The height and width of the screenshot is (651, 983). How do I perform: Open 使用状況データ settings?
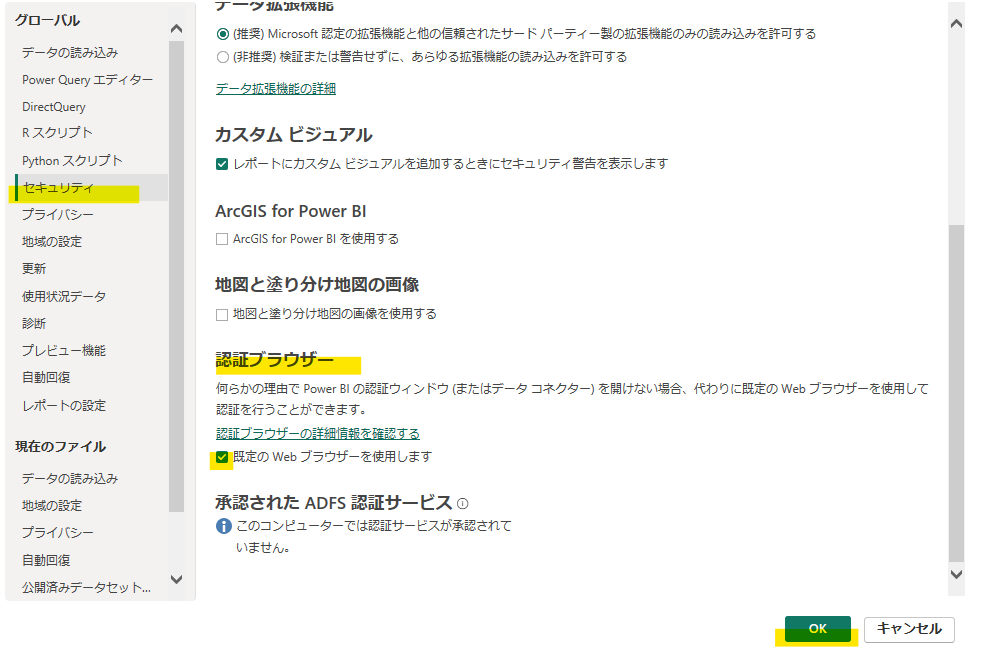64,296
